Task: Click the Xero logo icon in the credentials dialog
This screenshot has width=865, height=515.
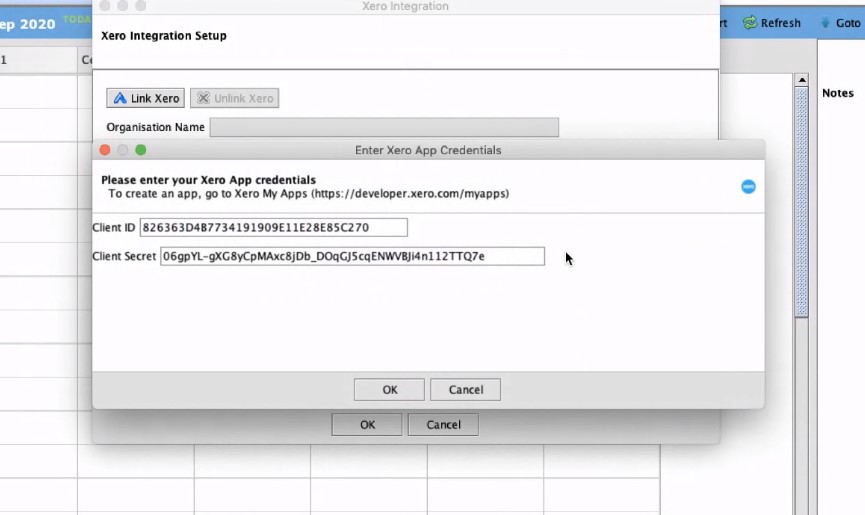Action: (x=748, y=186)
